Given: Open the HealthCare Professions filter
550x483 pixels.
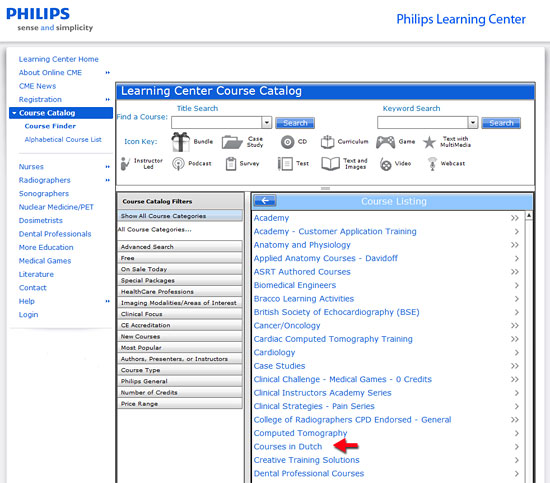Looking at the screenshot, I should [180, 291].
